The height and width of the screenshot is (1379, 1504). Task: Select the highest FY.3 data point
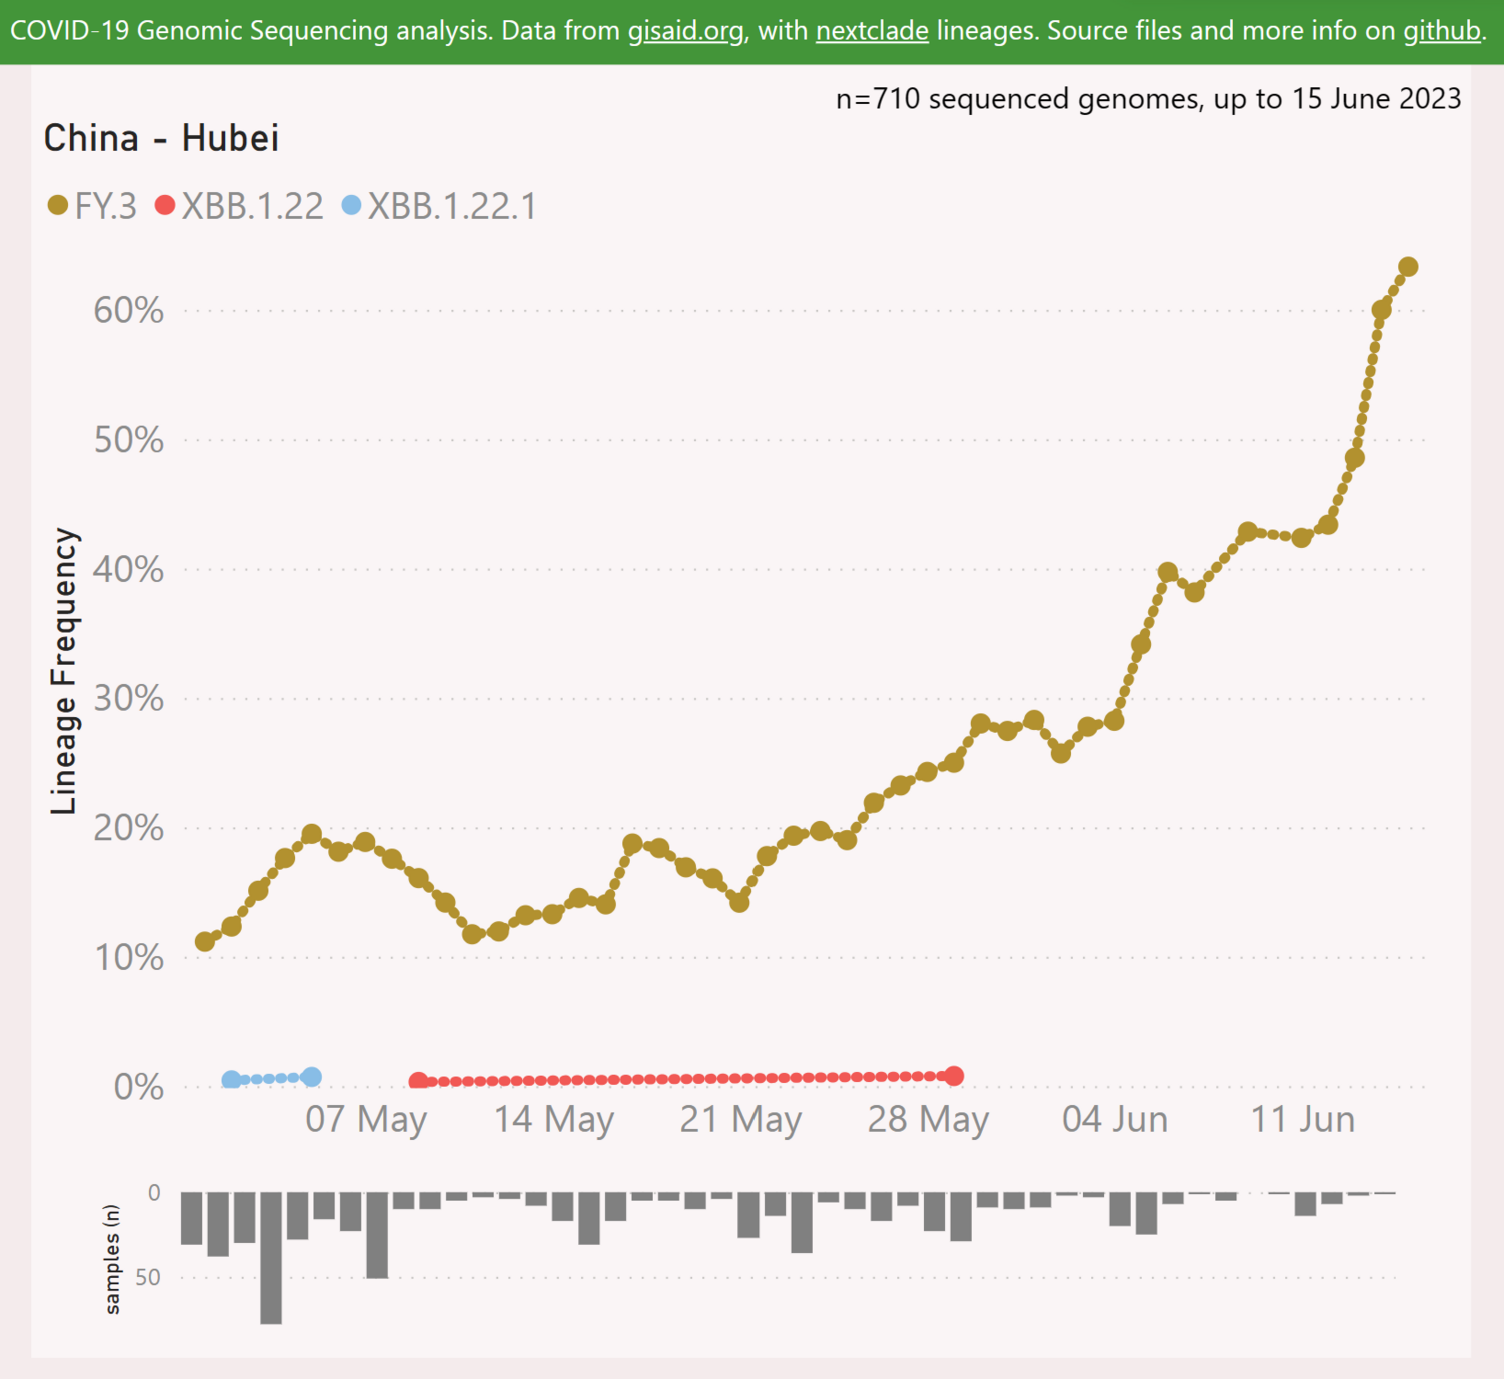click(1408, 267)
